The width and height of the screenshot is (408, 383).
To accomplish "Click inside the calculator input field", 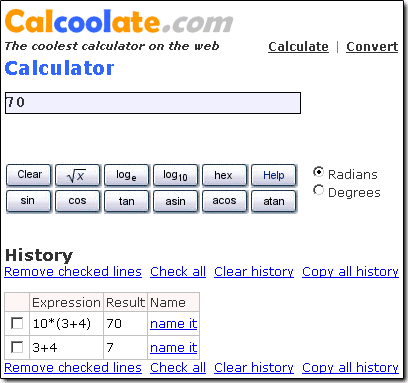I will click(153, 103).
